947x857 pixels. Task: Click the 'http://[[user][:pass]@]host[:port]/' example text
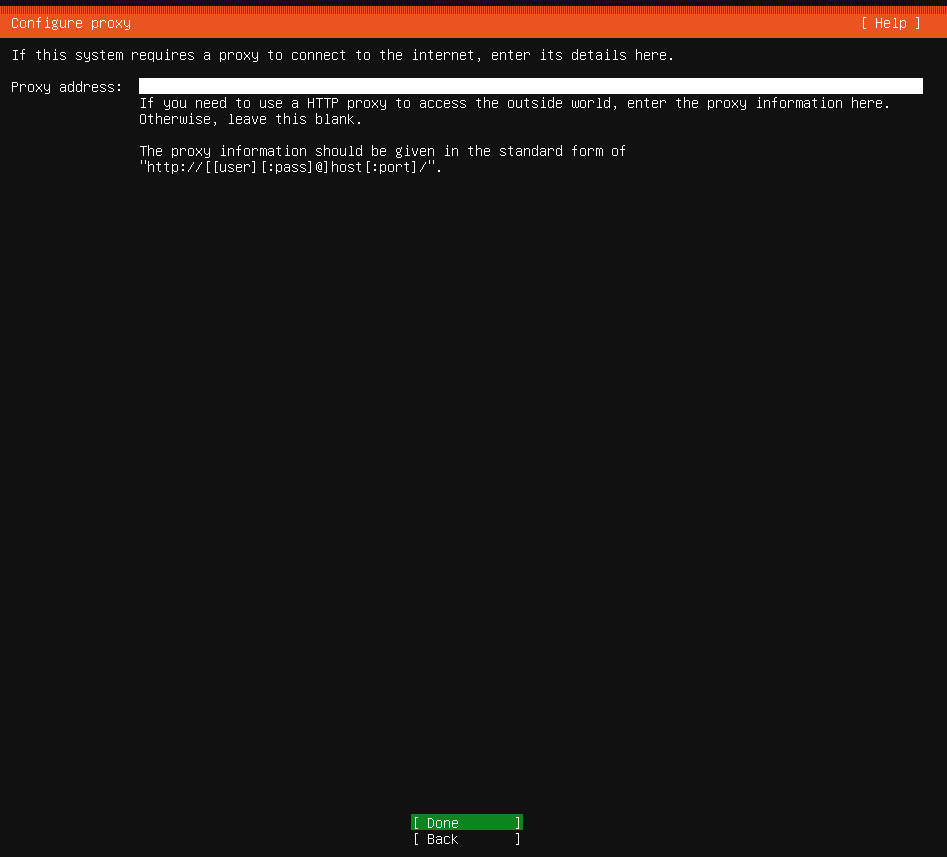point(291,167)
